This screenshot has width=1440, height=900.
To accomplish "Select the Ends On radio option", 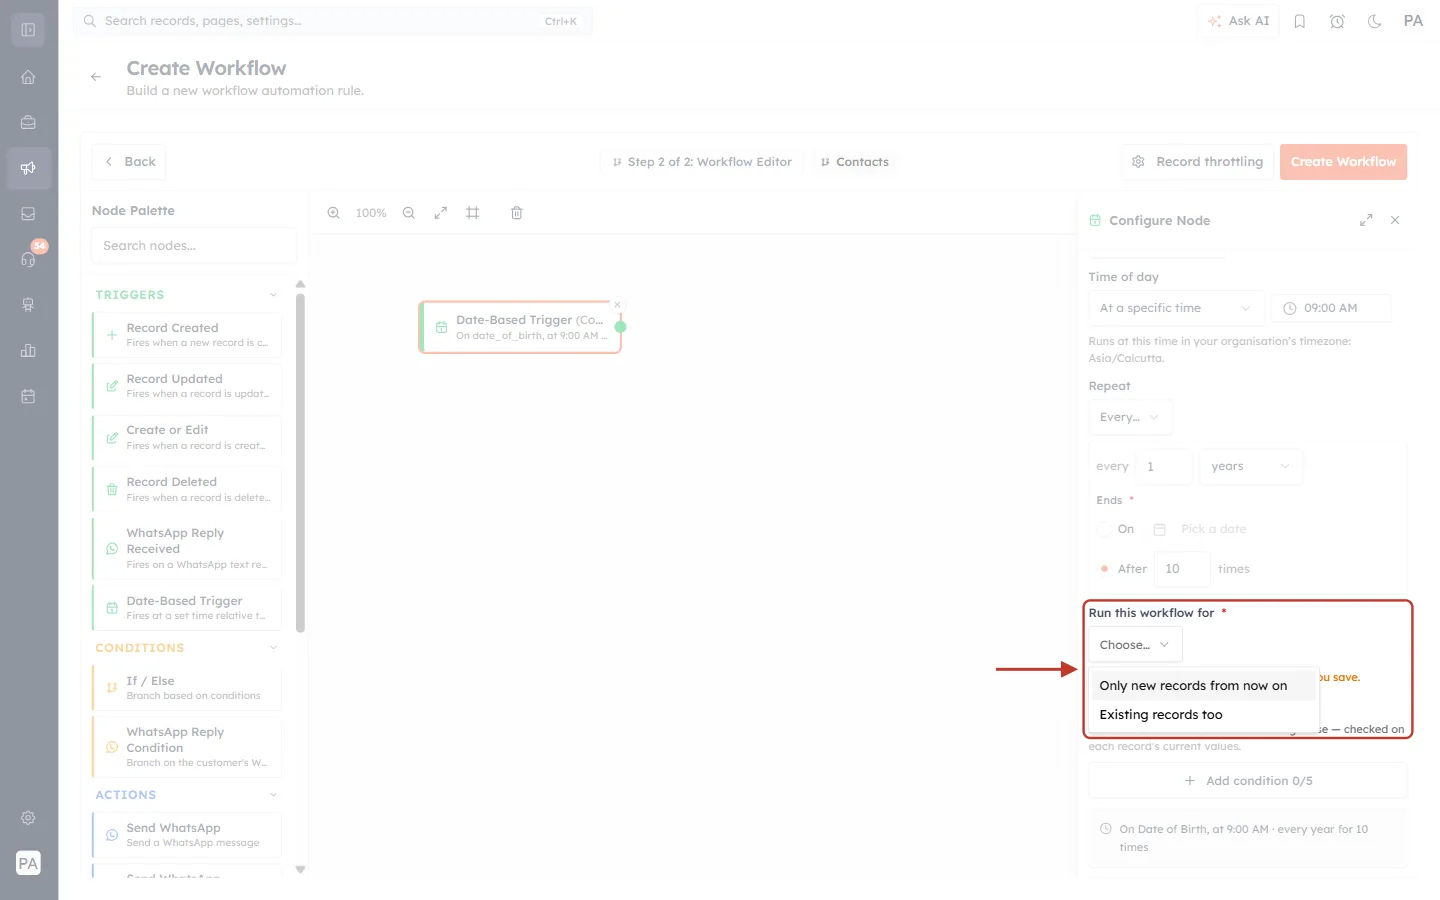I will [x=1103, y=529].
